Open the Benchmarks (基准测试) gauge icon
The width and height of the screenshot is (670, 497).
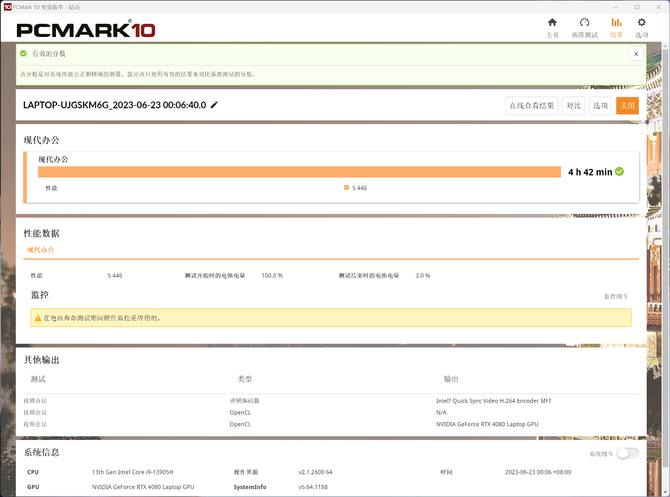click(x=584, y=23)
